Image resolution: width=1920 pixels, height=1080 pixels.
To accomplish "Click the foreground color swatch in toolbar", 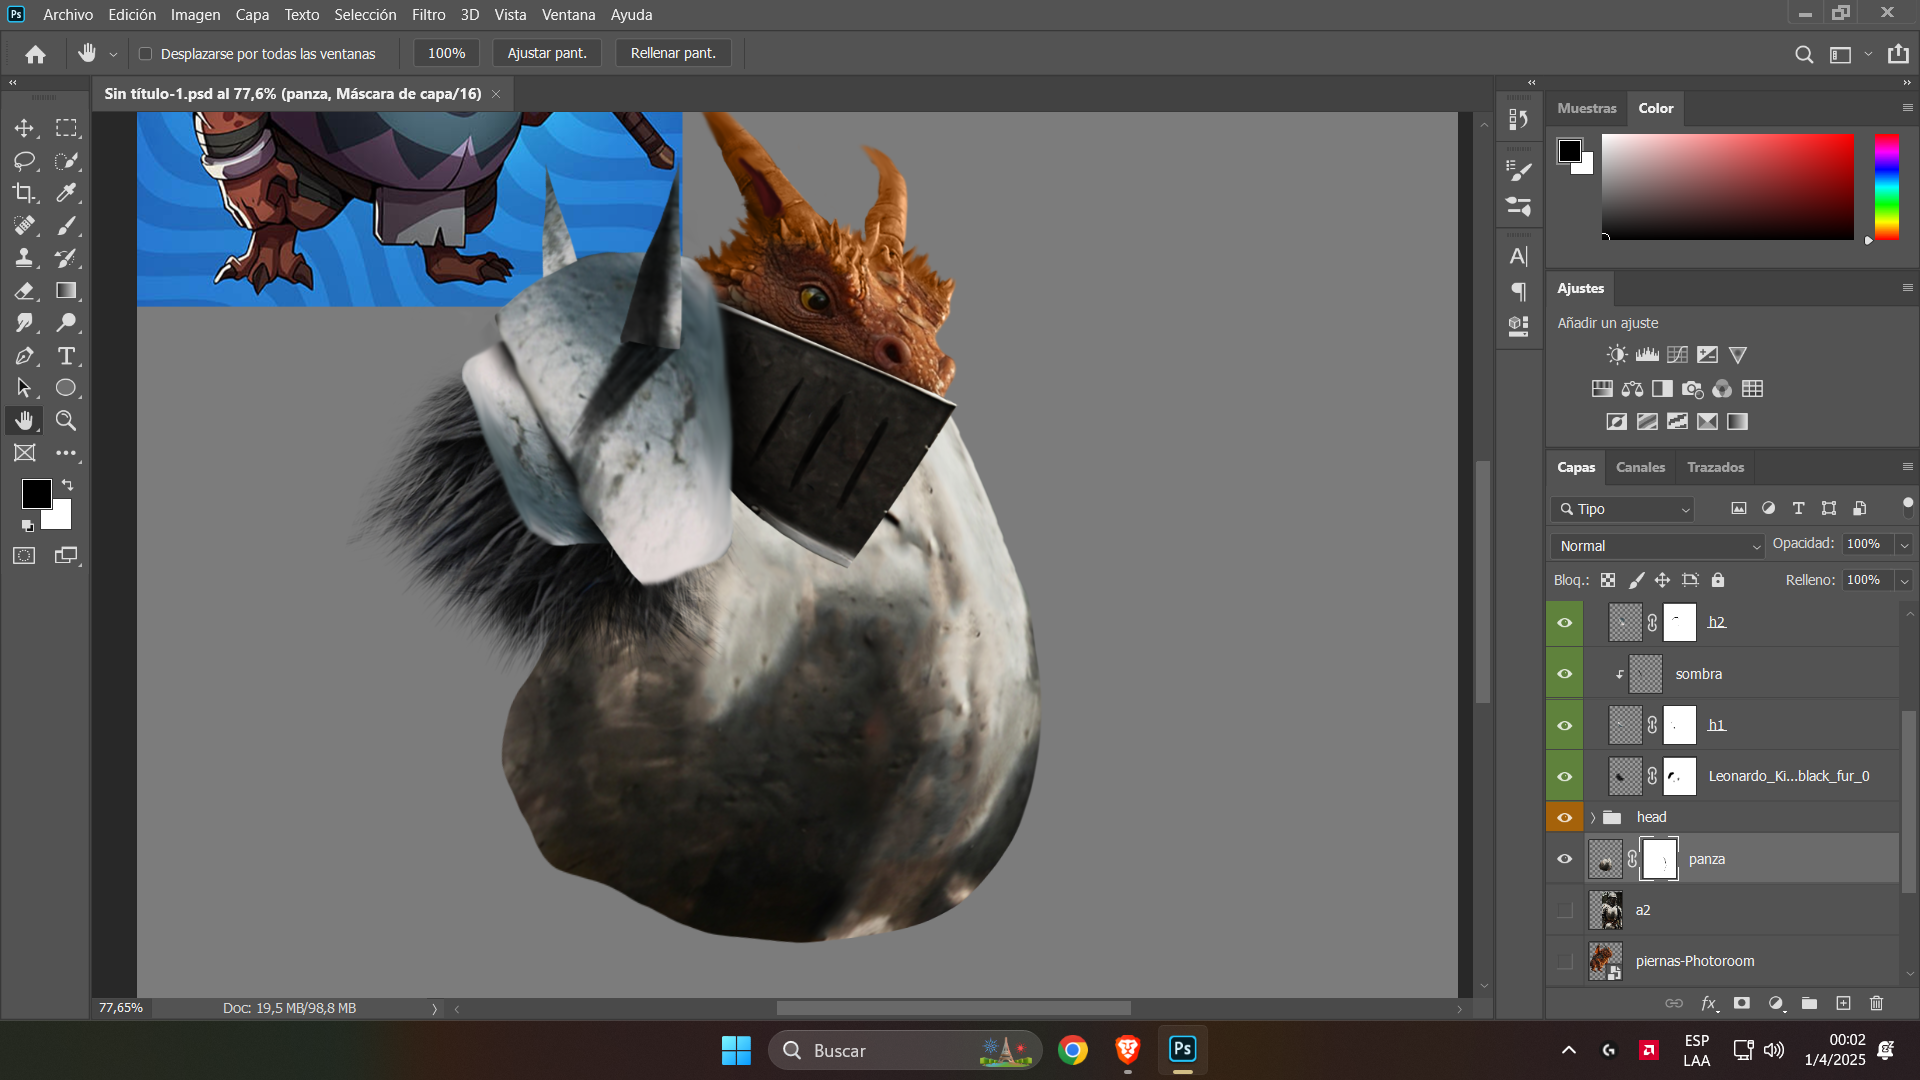I will click(37, 493).
